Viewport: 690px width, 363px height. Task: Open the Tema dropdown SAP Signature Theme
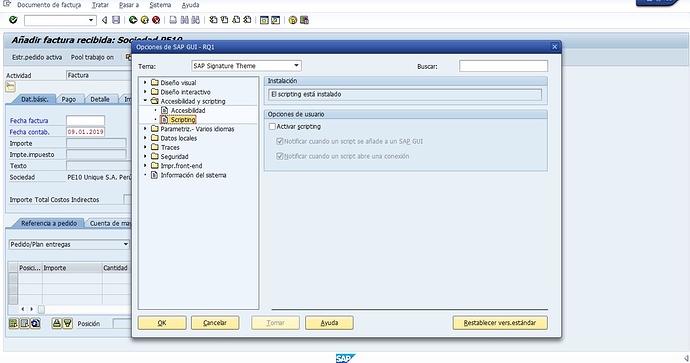297,66
